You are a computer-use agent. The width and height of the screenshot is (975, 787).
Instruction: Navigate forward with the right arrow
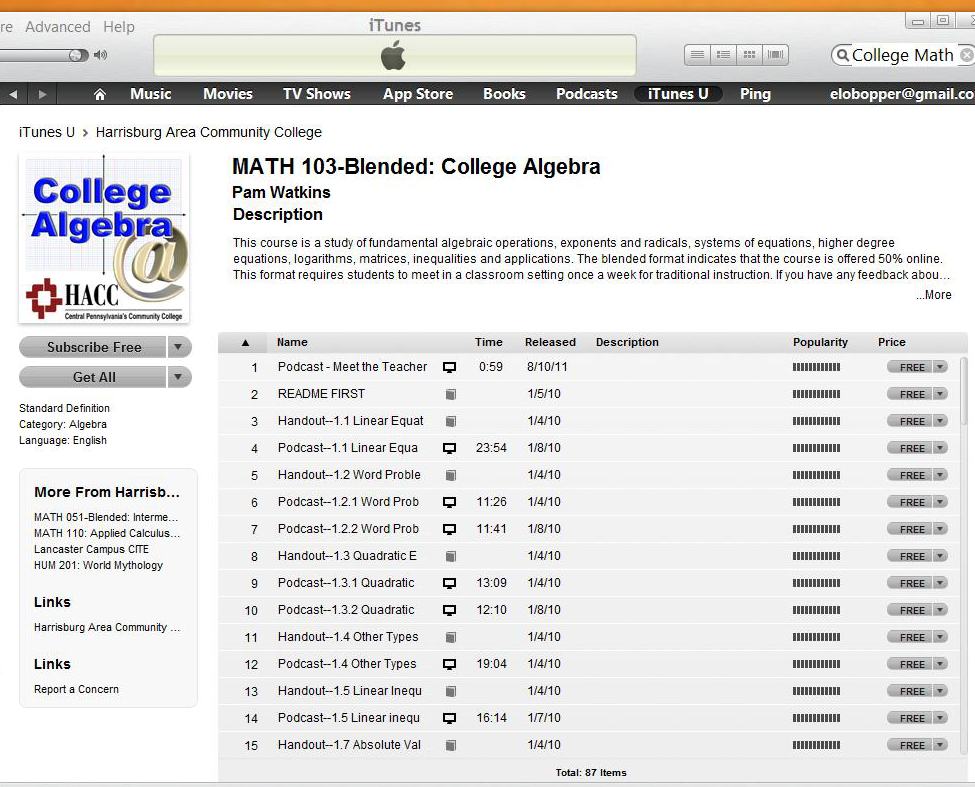[x=42, y=94]
